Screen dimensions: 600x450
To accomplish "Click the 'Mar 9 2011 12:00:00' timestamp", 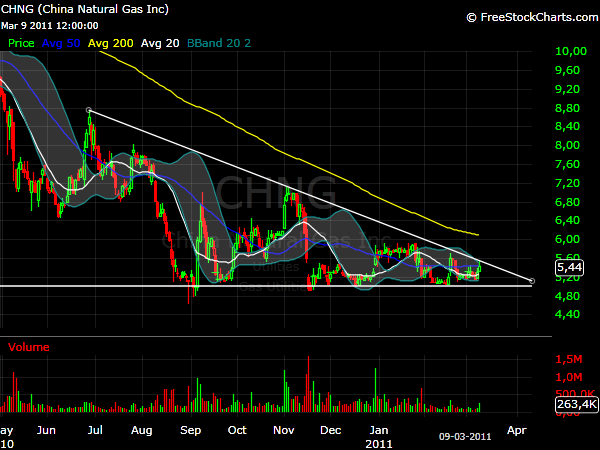I will pos(49,26).
